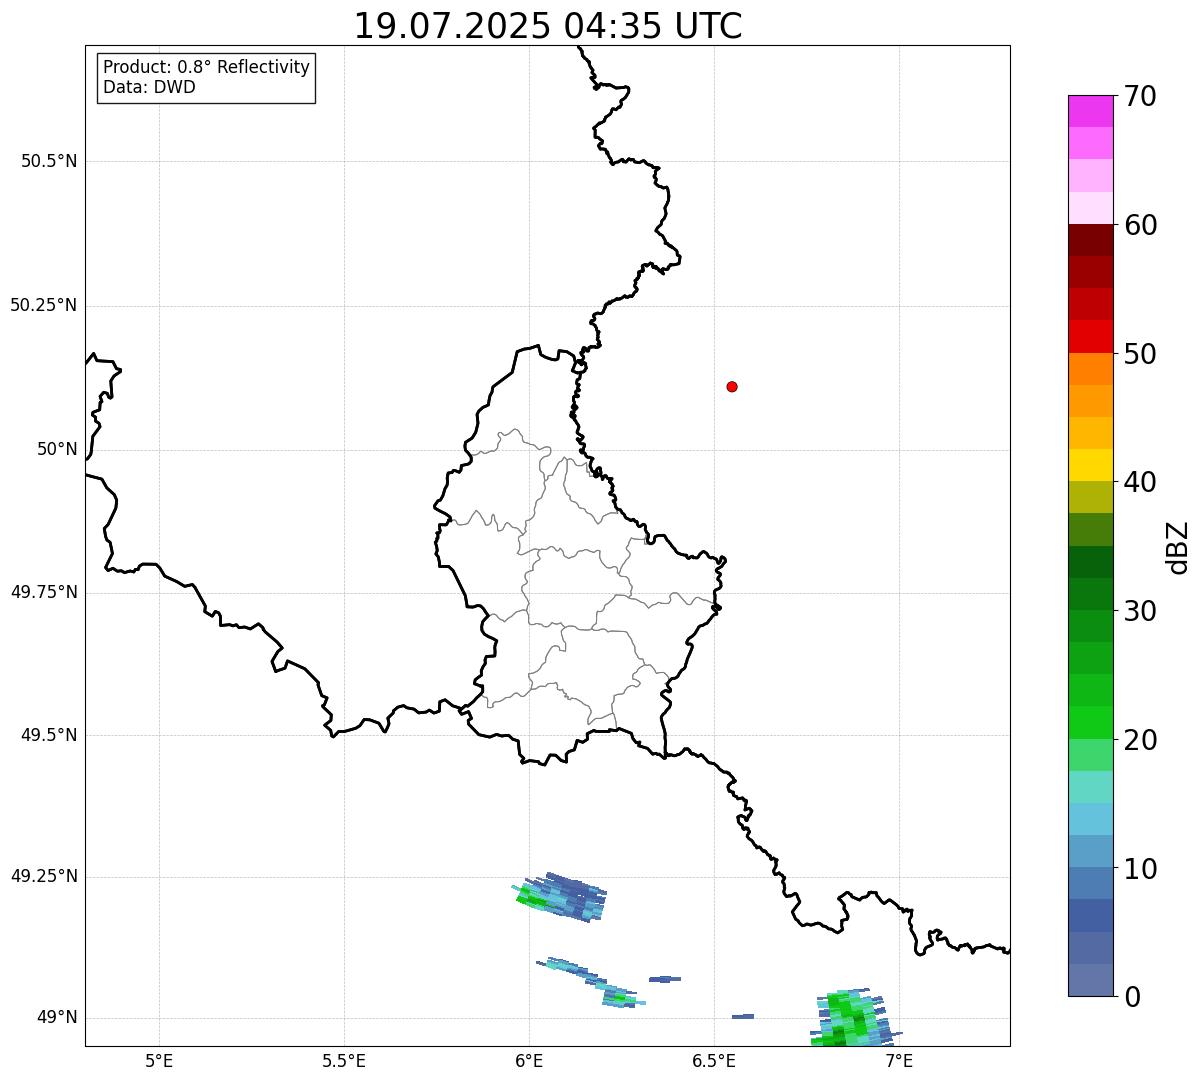This screenshot has width=1202, height=1081.
Task: Click the 49°N latitude label
Action: pyautogui.click(x=57, y=1018)
